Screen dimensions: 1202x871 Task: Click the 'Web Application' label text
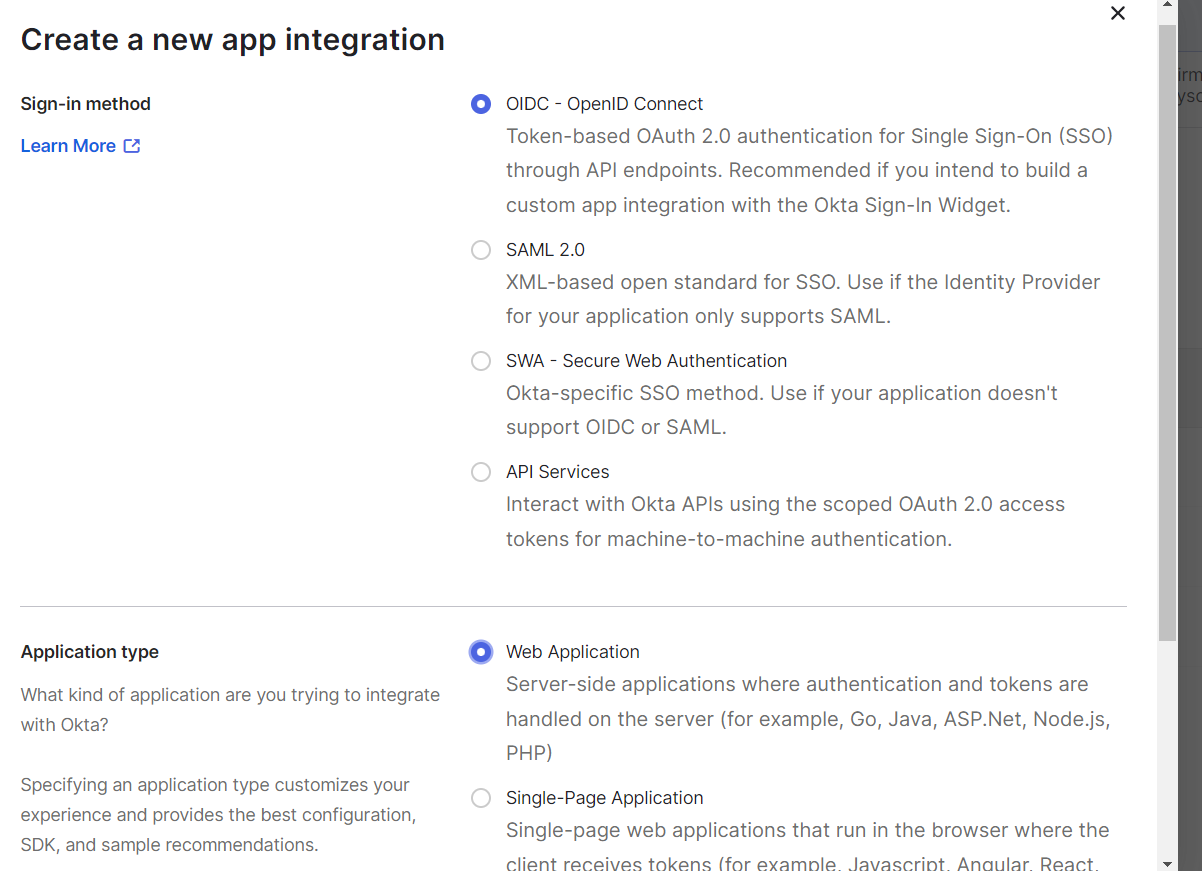coord(572,652)
